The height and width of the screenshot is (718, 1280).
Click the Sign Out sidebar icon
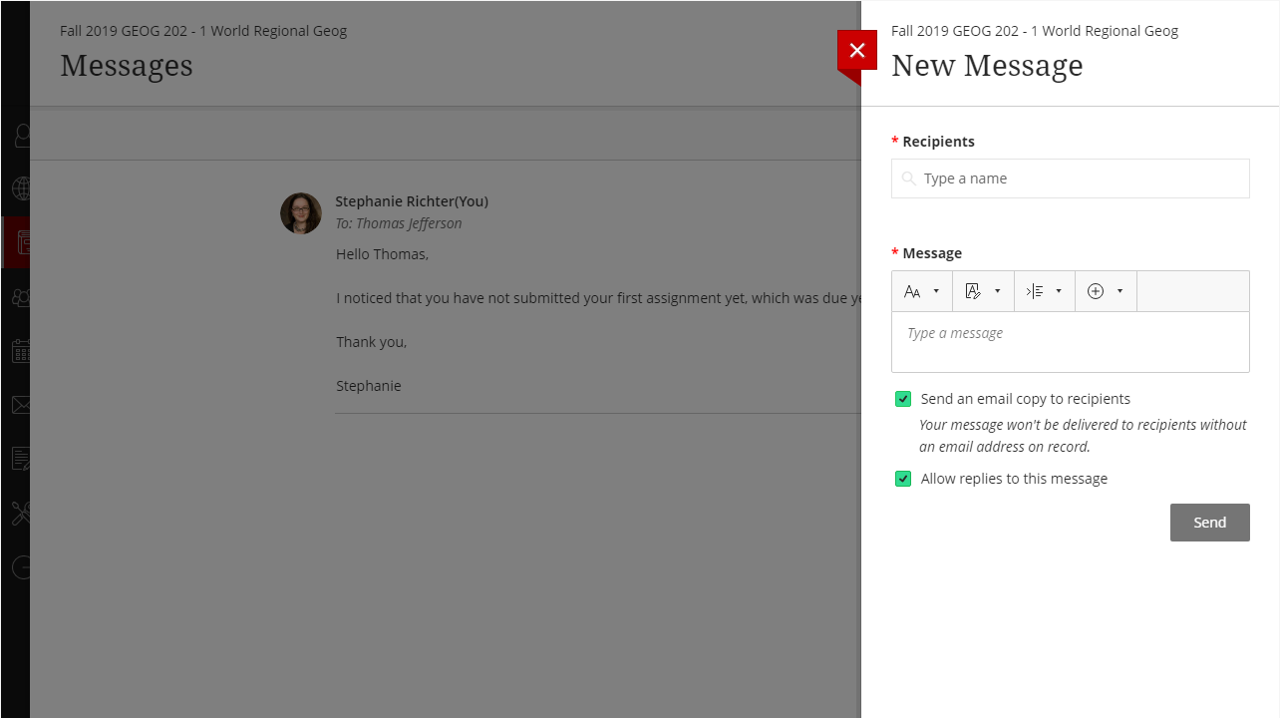coord(20,567)
